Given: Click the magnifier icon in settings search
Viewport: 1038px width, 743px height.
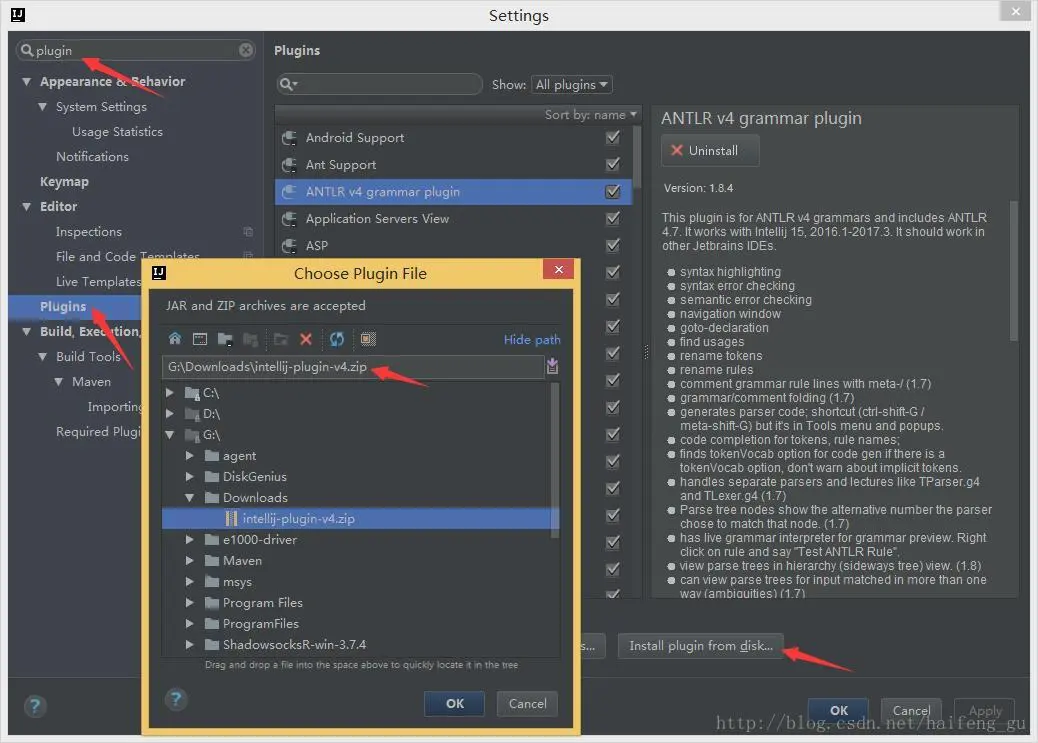Looking at the screenshot, I should tap(26, 50).
